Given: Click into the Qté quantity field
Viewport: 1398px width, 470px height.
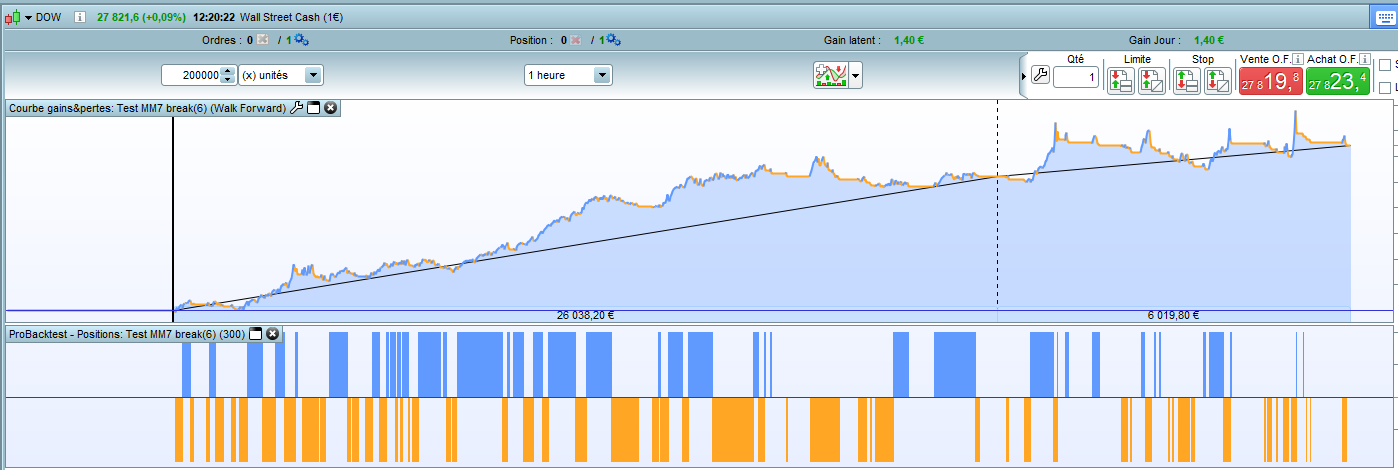Looking at the screenshot, I should pyautogui.click(x=1075, y=77).
